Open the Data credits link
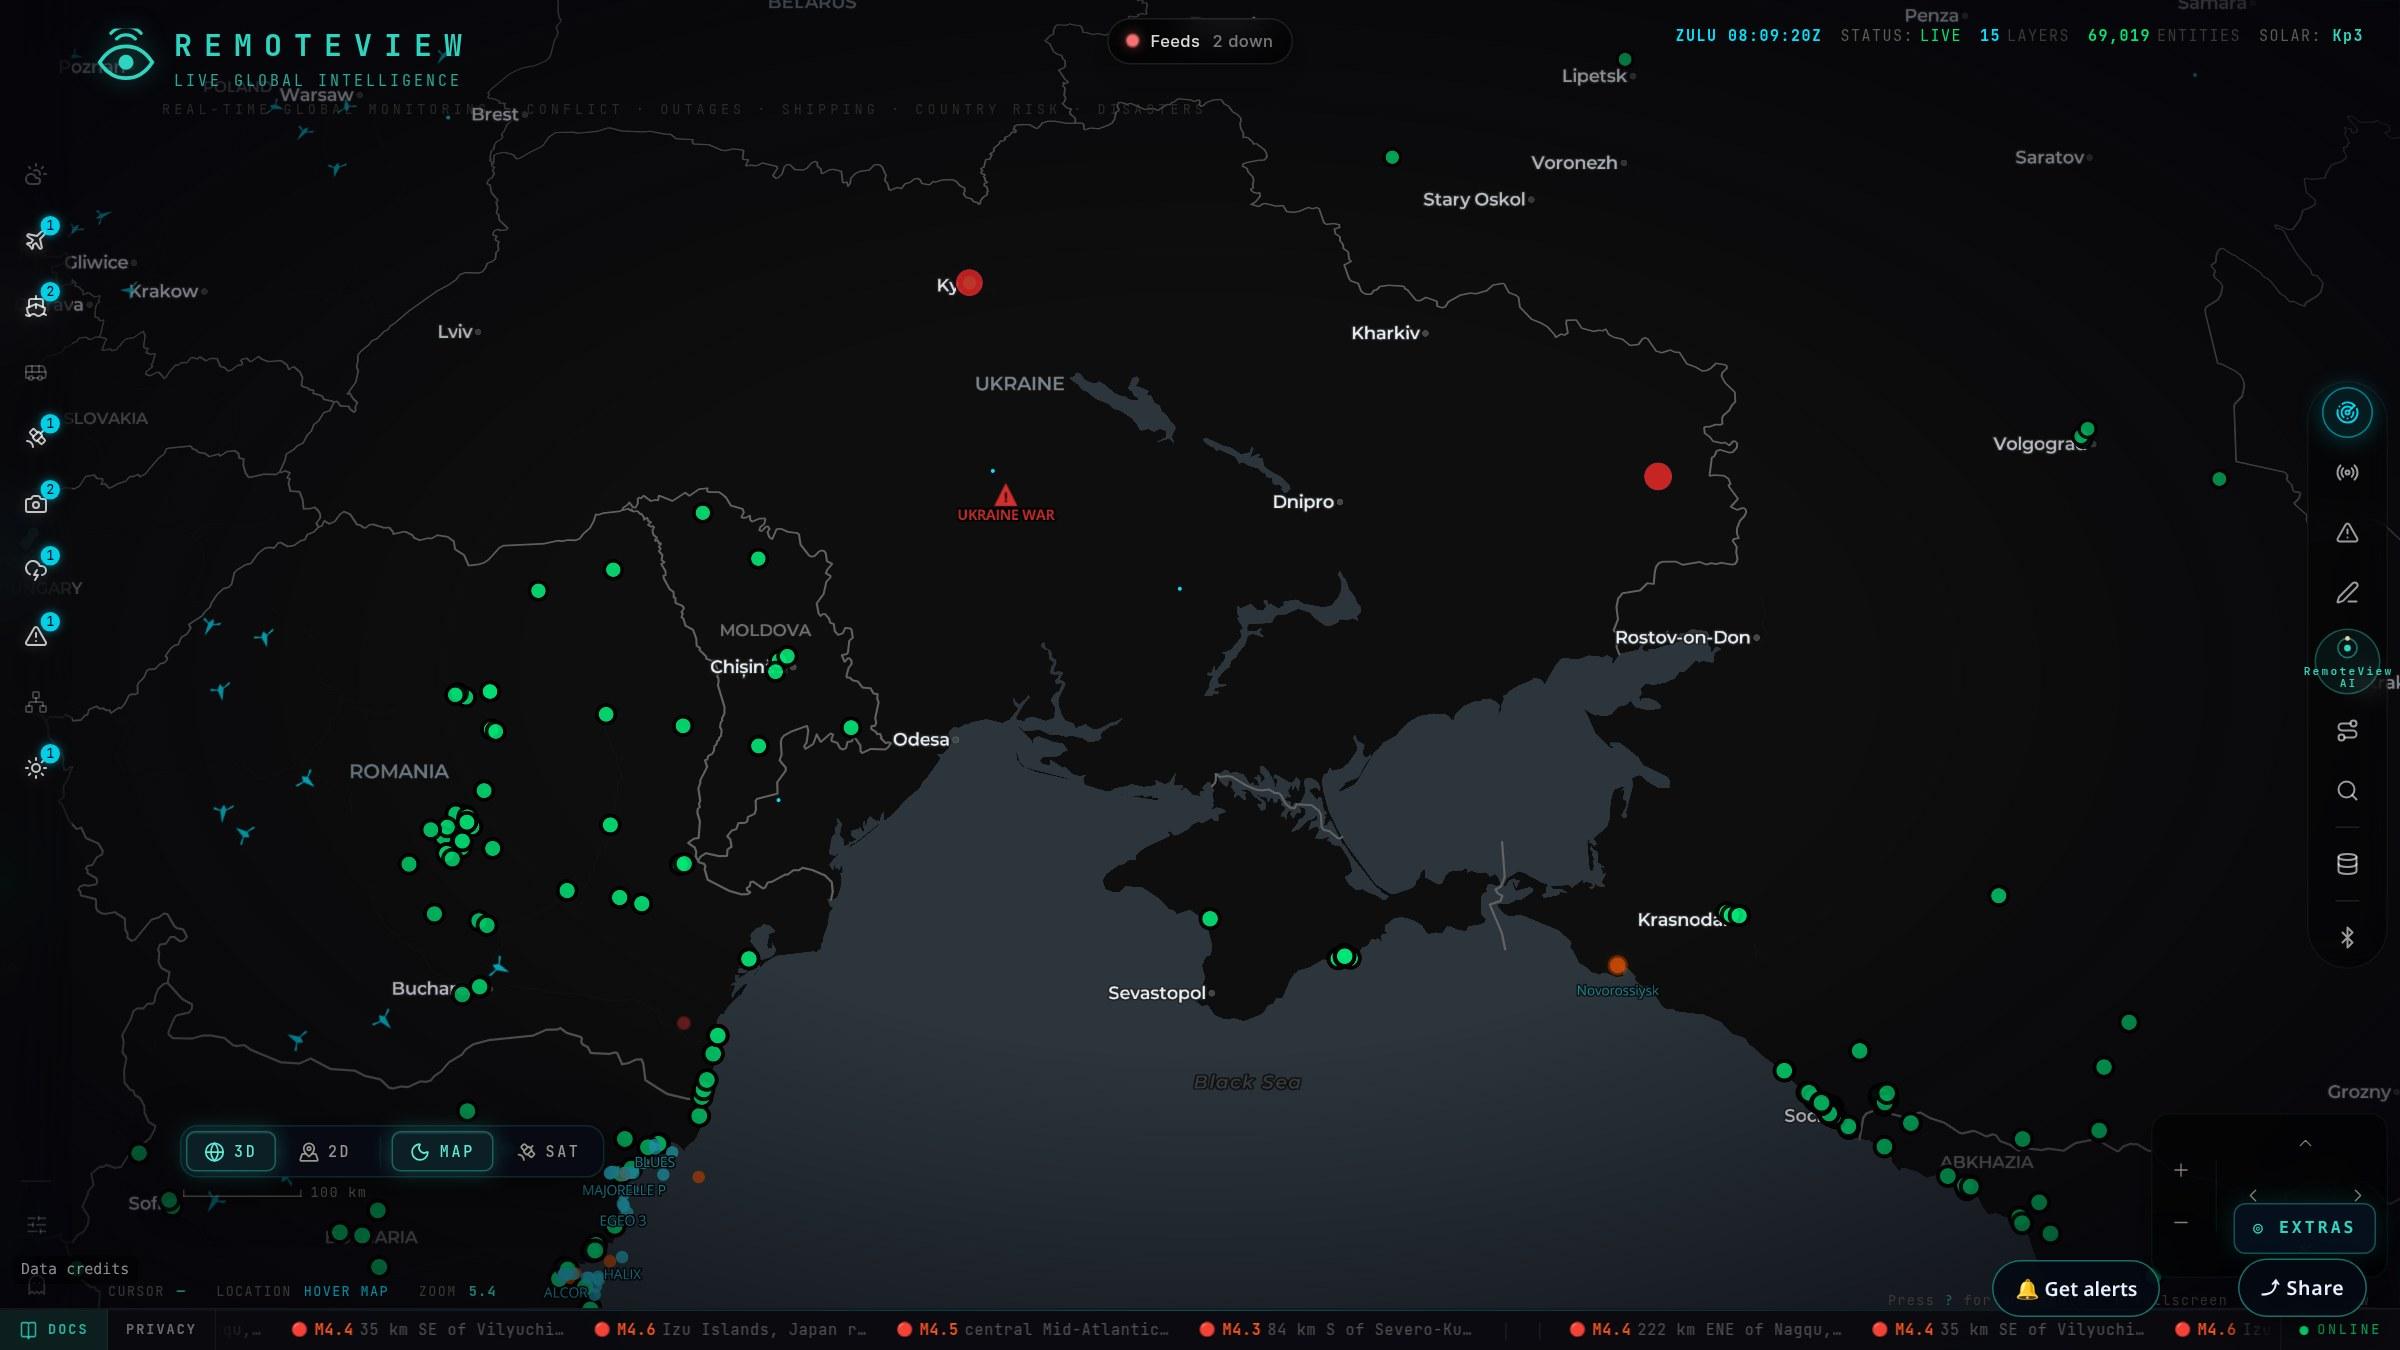Image resolution: width=2400 pixels, height=1350 pixels. tap(74, 1268)
